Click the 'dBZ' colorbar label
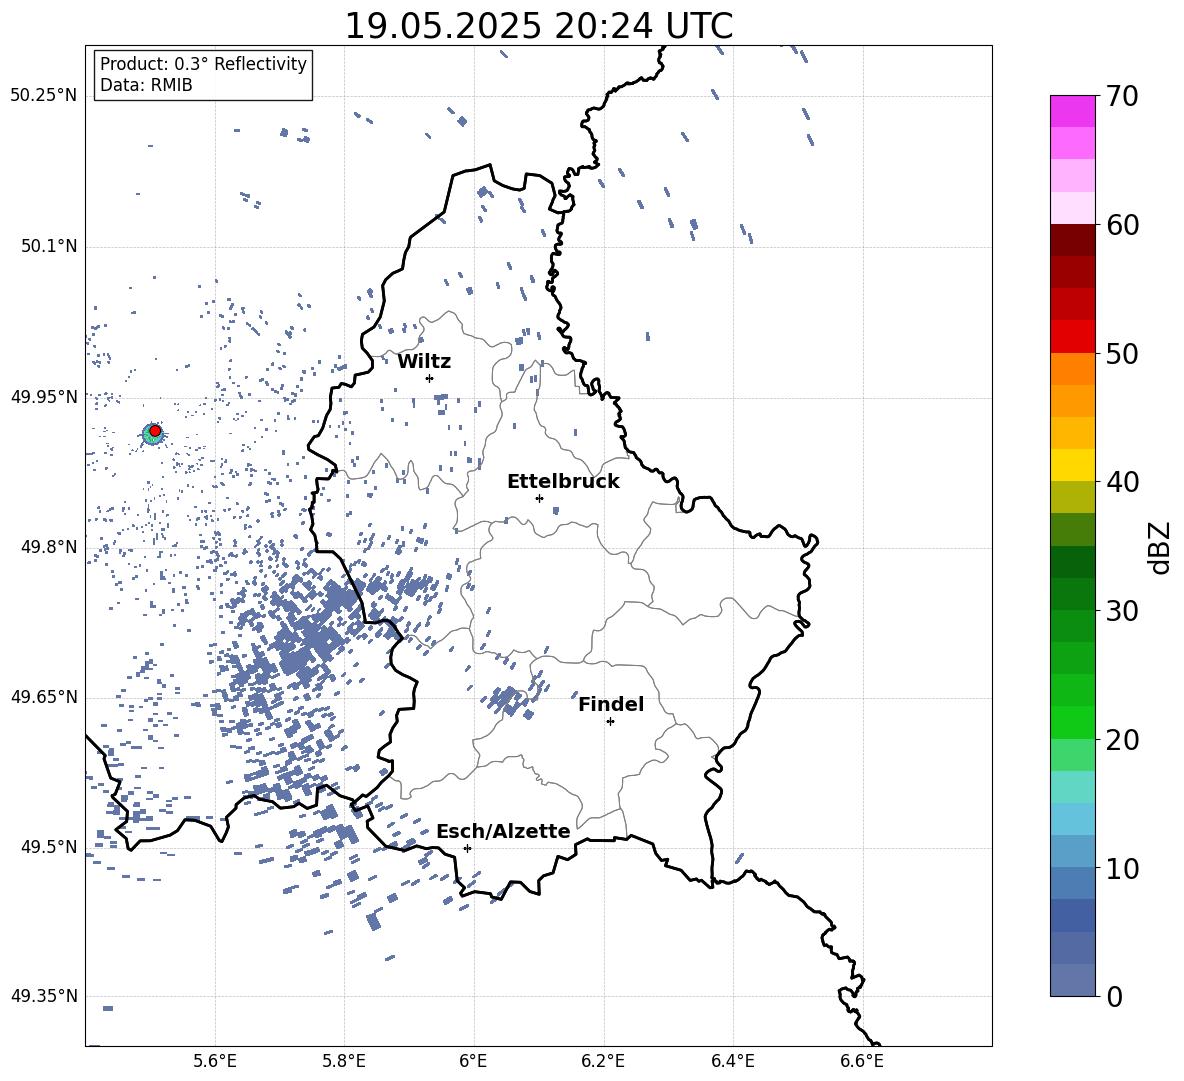The image size is (1184, 1081). (1160, 547)
